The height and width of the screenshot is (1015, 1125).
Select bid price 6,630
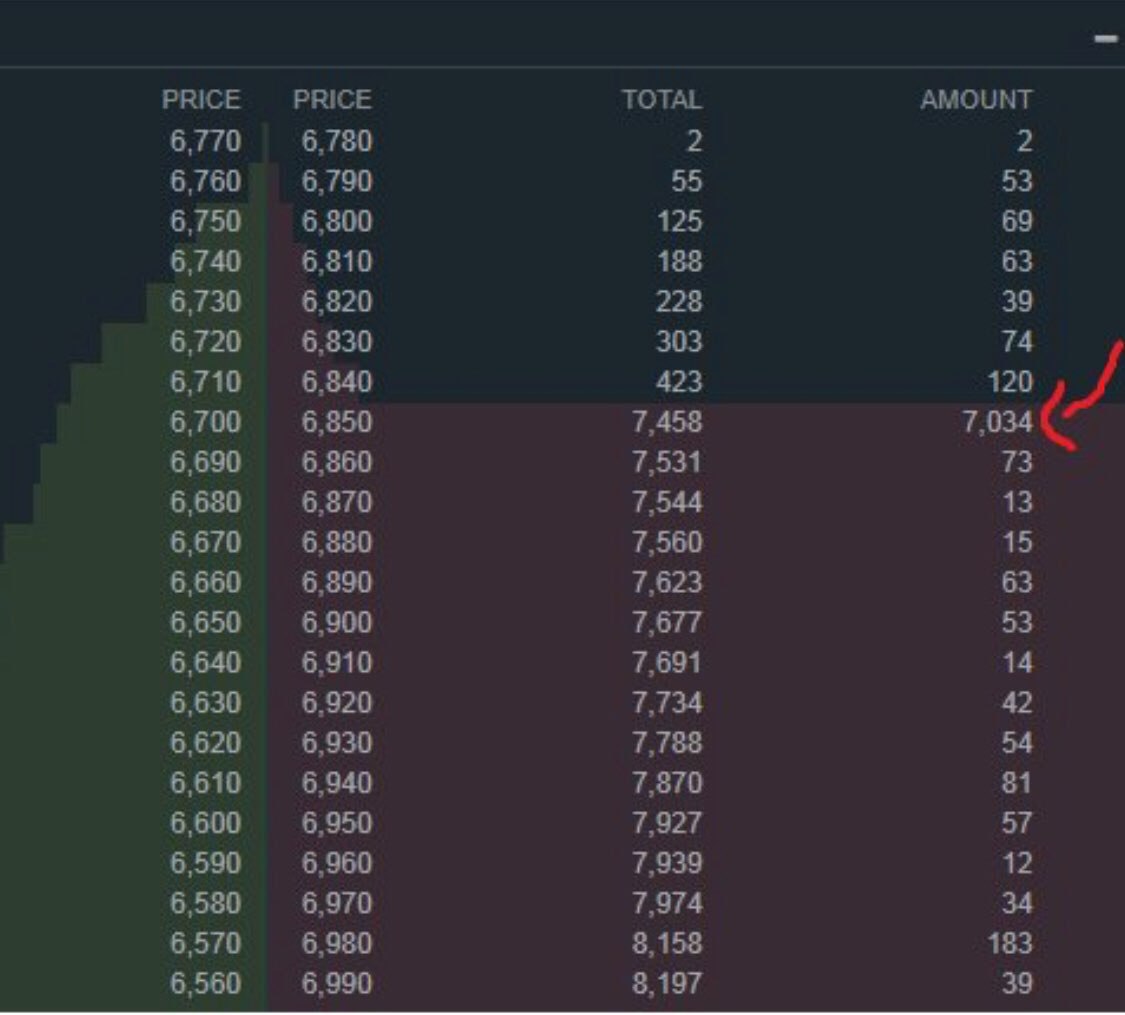206,704
